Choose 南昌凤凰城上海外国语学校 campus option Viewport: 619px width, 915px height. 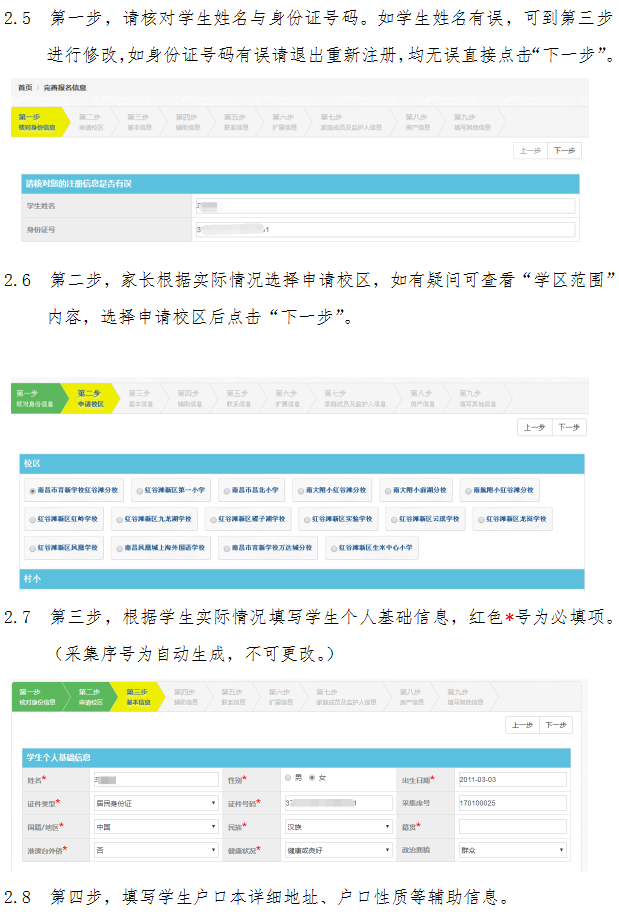(x=120, y=549)
